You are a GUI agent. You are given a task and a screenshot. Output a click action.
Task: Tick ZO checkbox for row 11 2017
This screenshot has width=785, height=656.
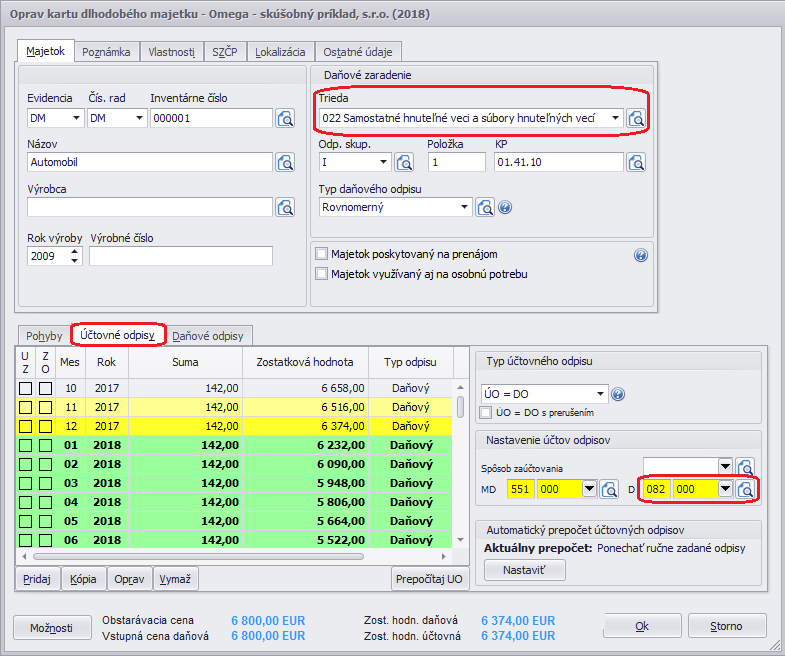click(46, 407)
